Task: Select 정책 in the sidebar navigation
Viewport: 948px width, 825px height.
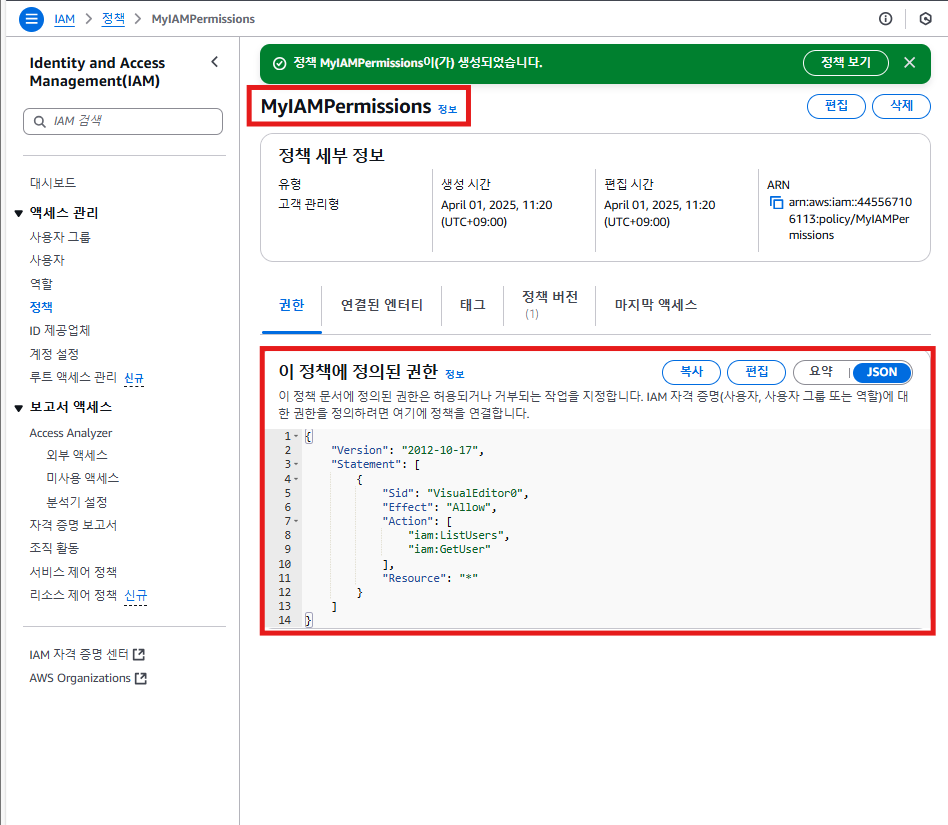Action: pos(41,307)
